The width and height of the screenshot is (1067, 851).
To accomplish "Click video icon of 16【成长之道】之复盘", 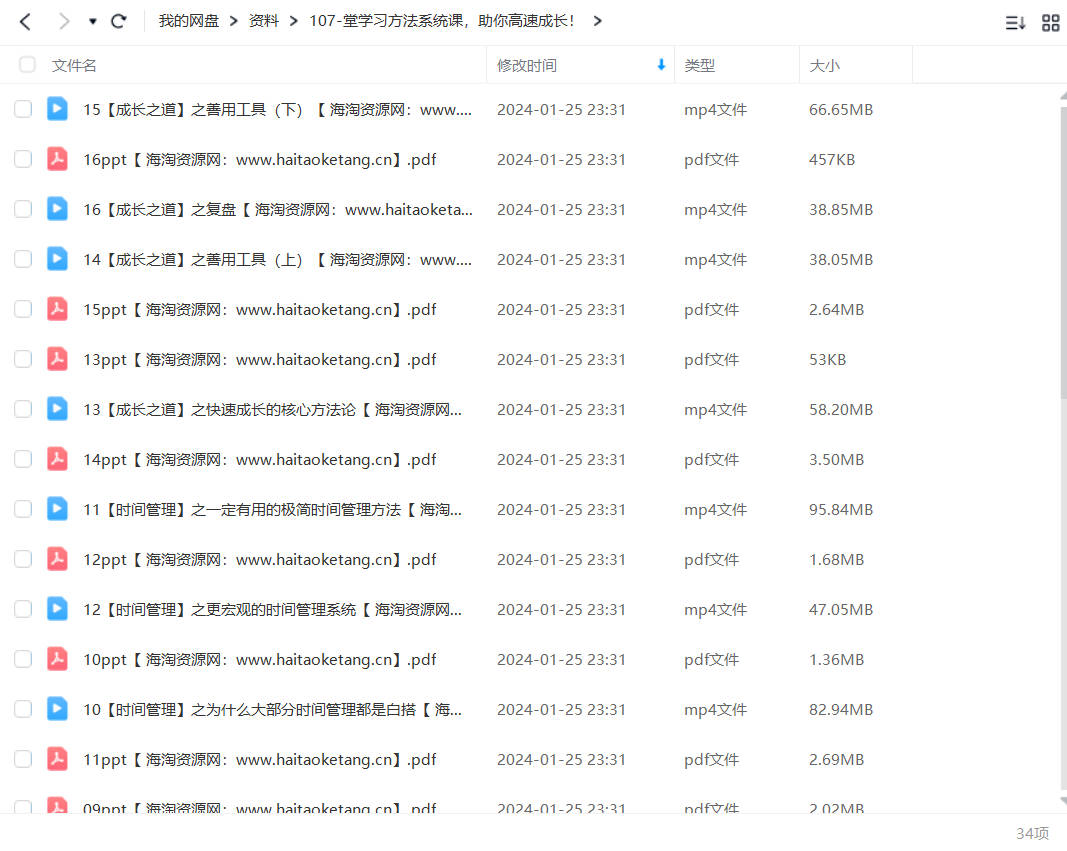I will (x=57, y=209).
